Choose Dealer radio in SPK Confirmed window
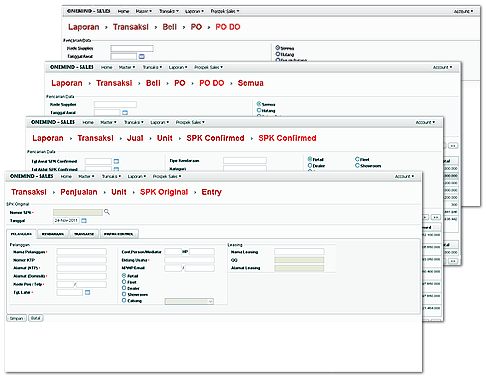 click(x=310, y=165)
